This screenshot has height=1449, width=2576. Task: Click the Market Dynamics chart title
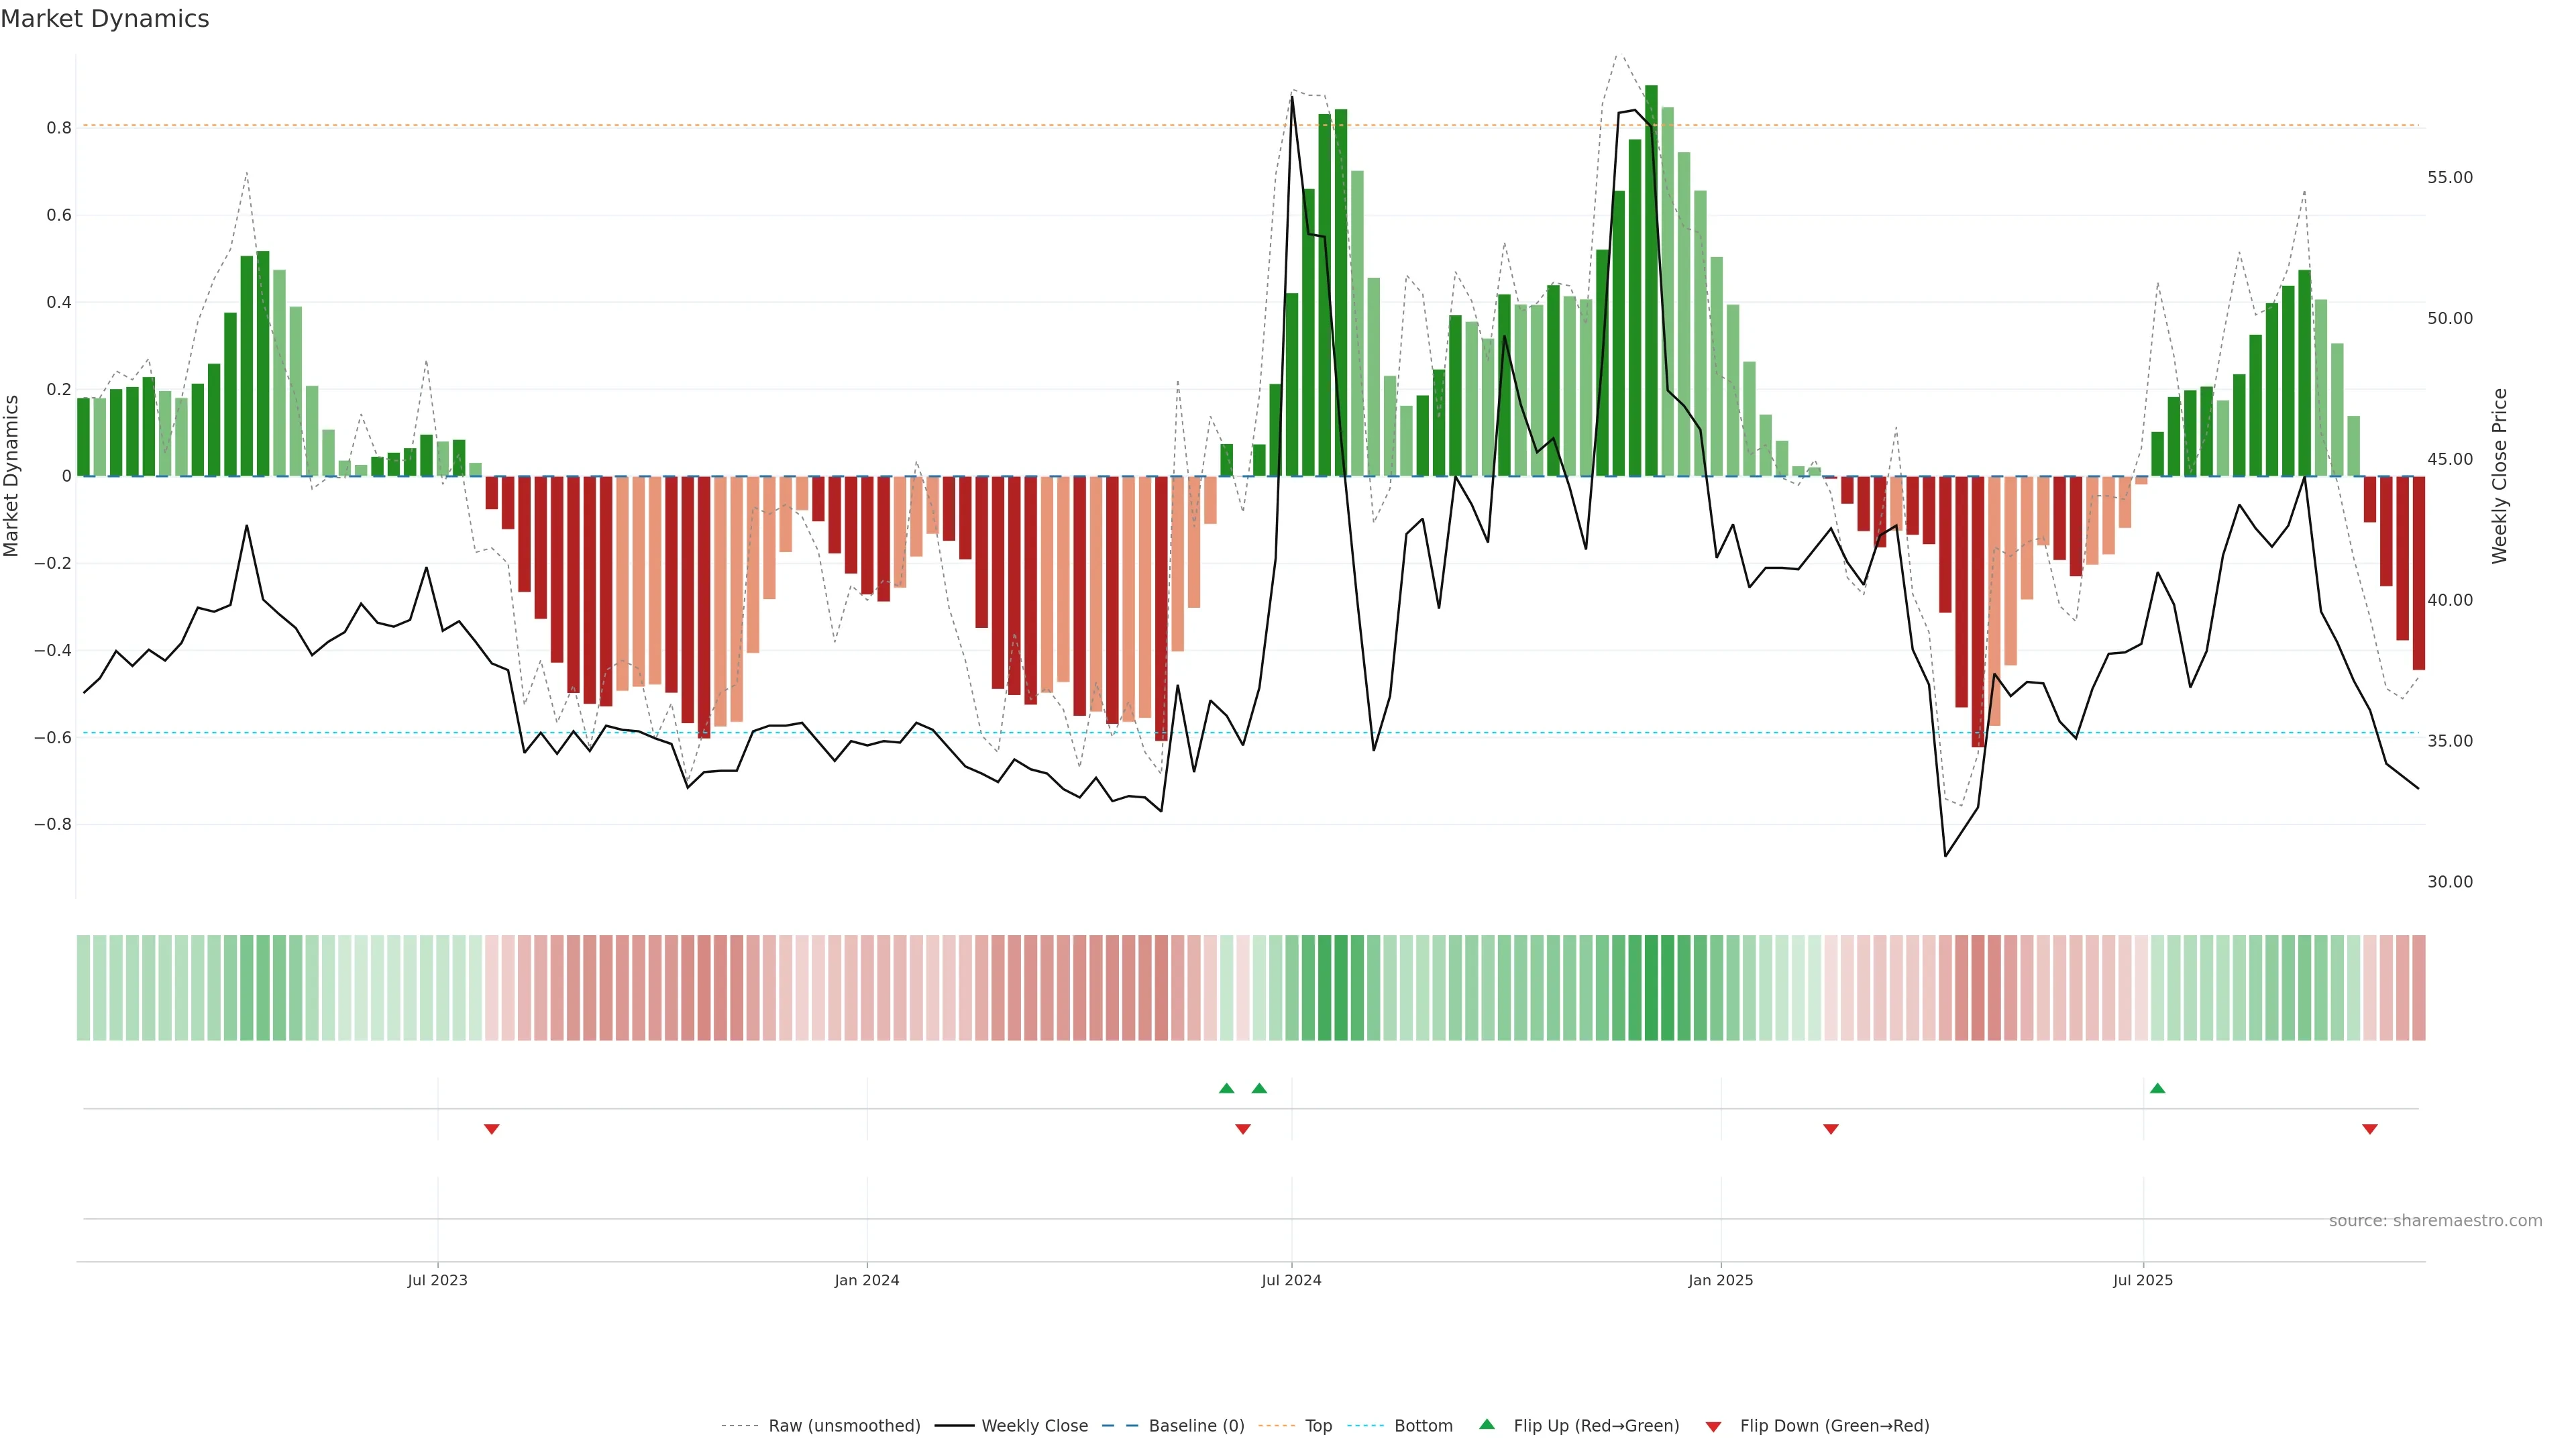click(105, 19)
